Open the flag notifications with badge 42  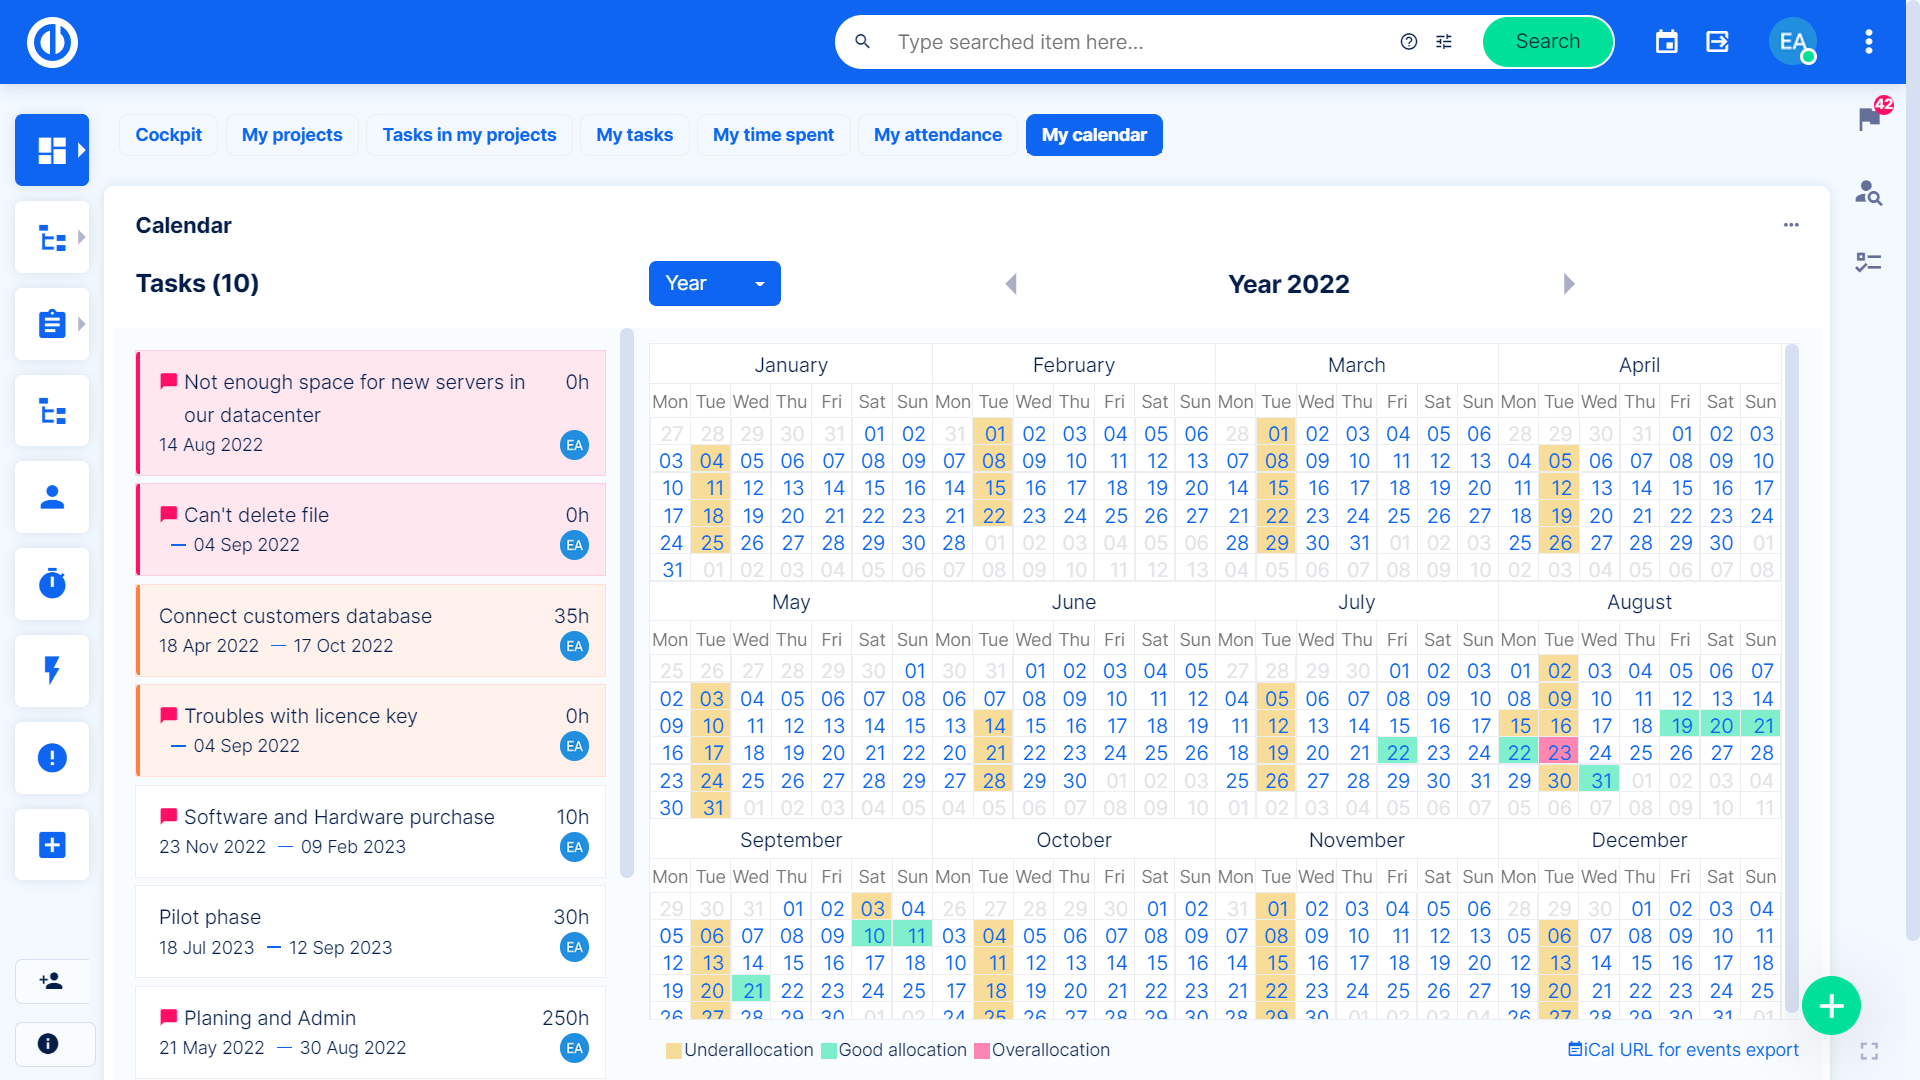point(1868,119)
